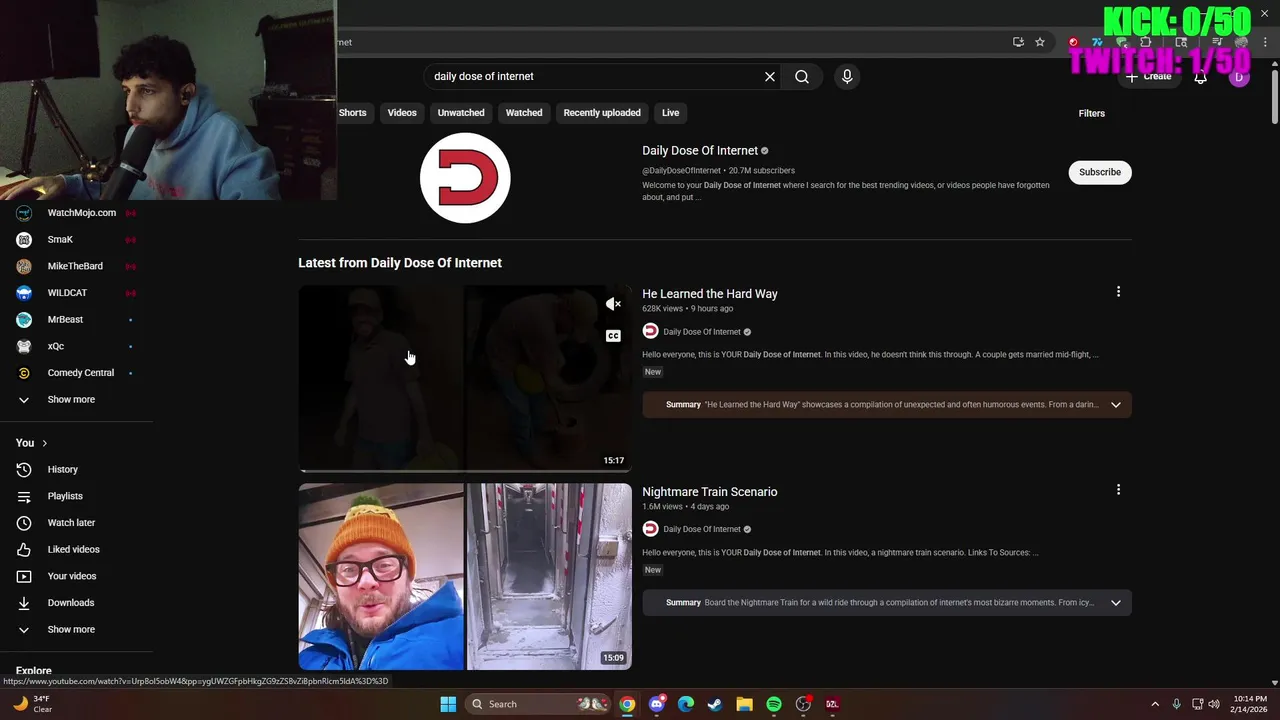Select the Recently uploaded filter chip

(x=602, y=113)
